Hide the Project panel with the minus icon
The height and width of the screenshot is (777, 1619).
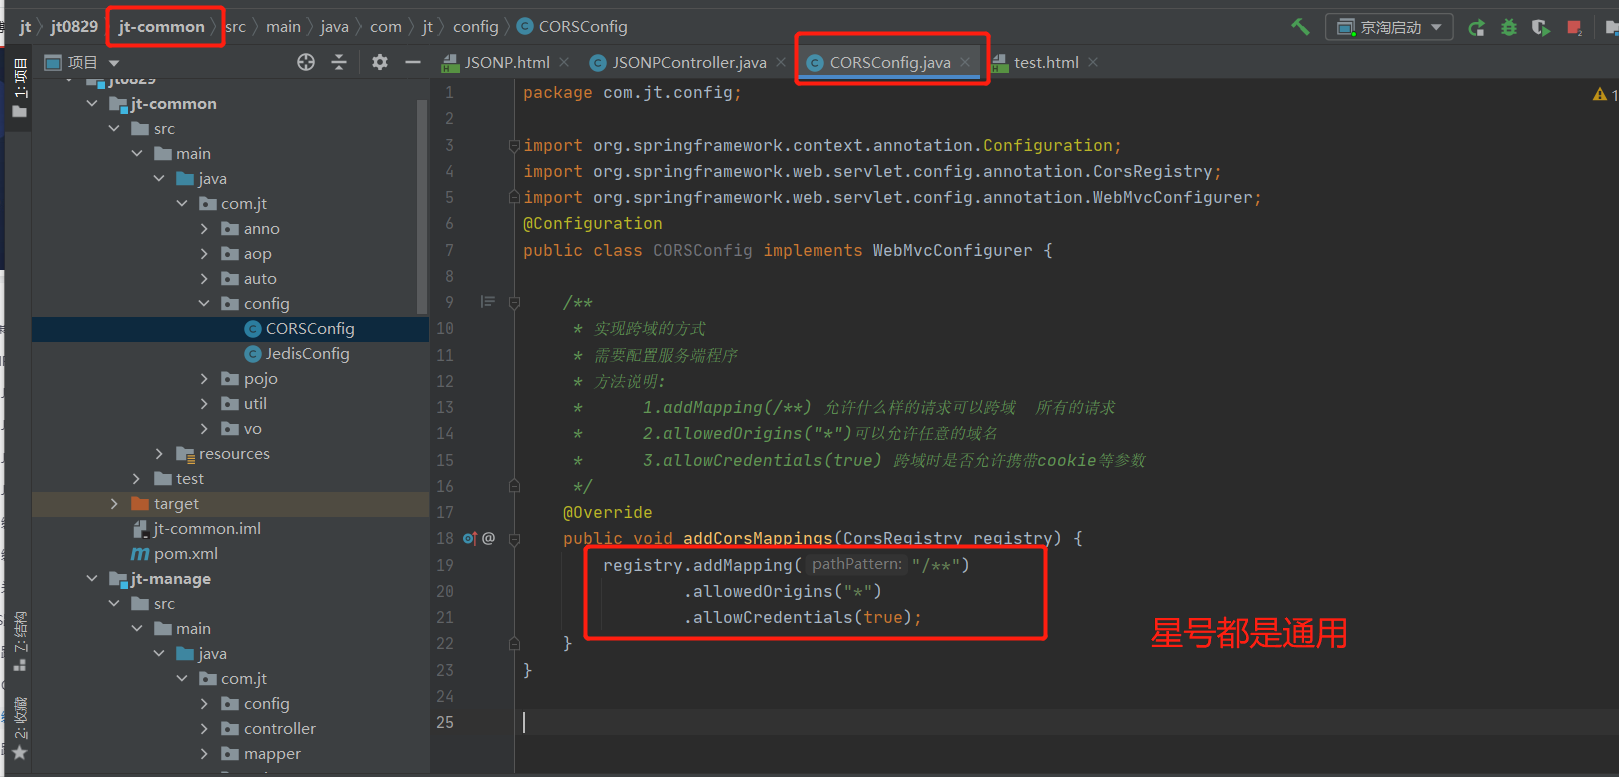[413, 62]
